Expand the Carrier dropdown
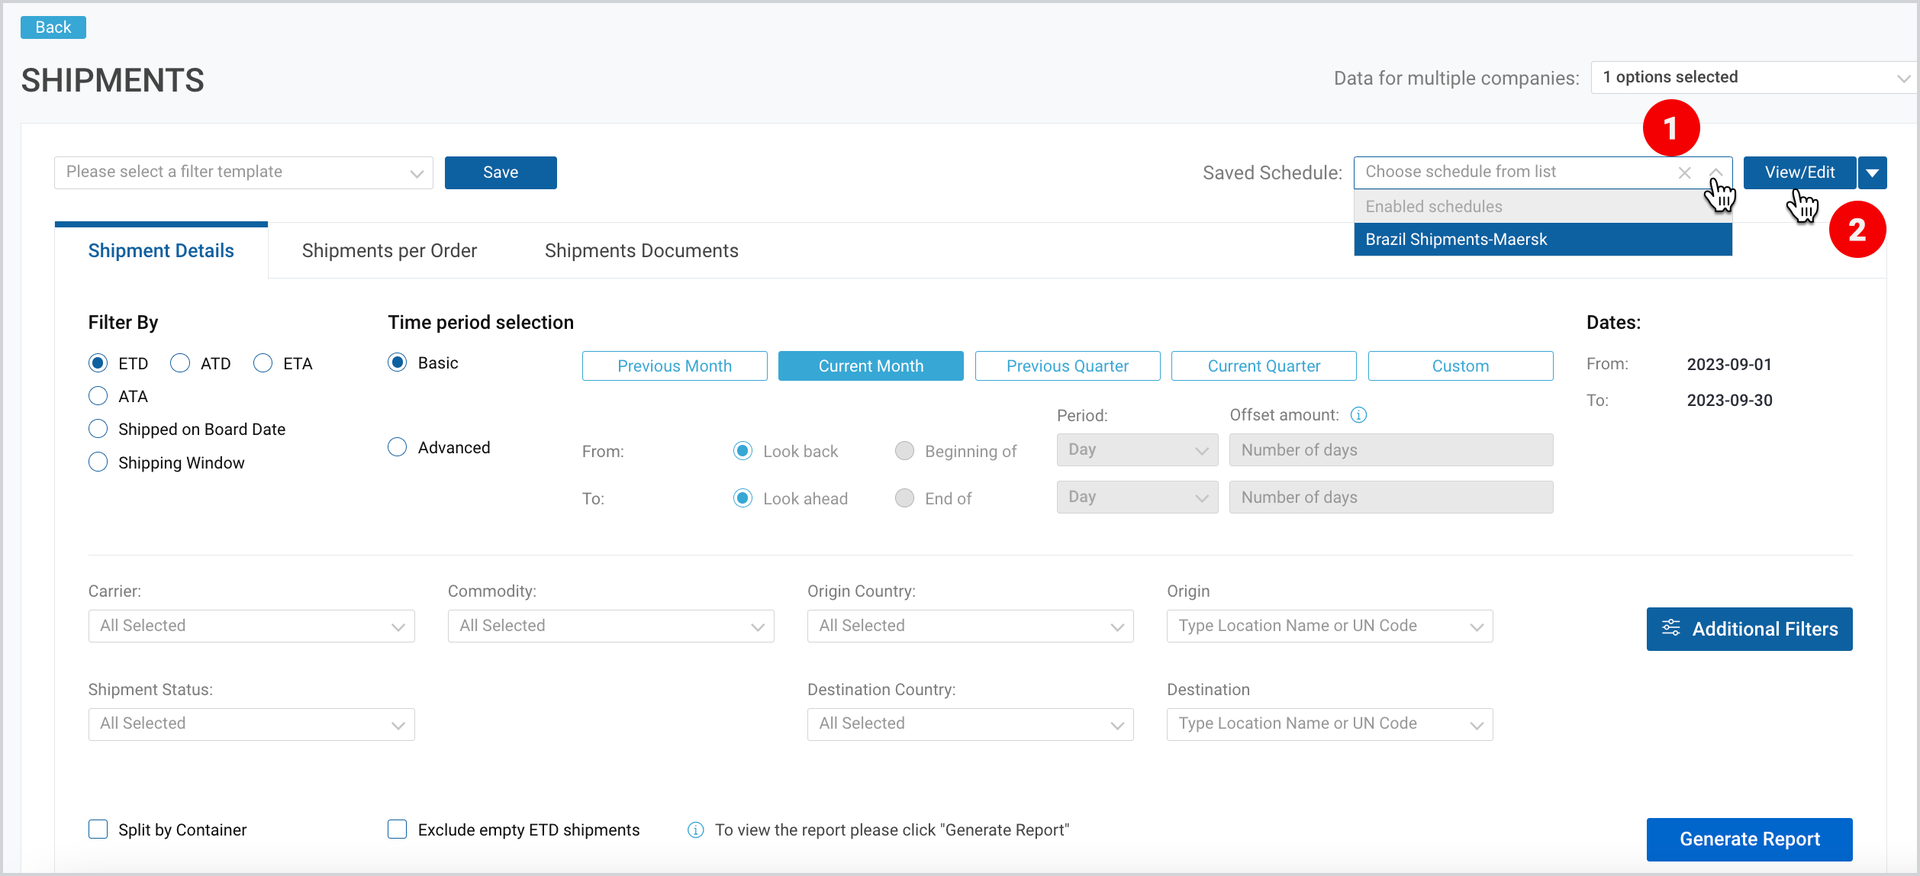 click(x=251, y=626)
